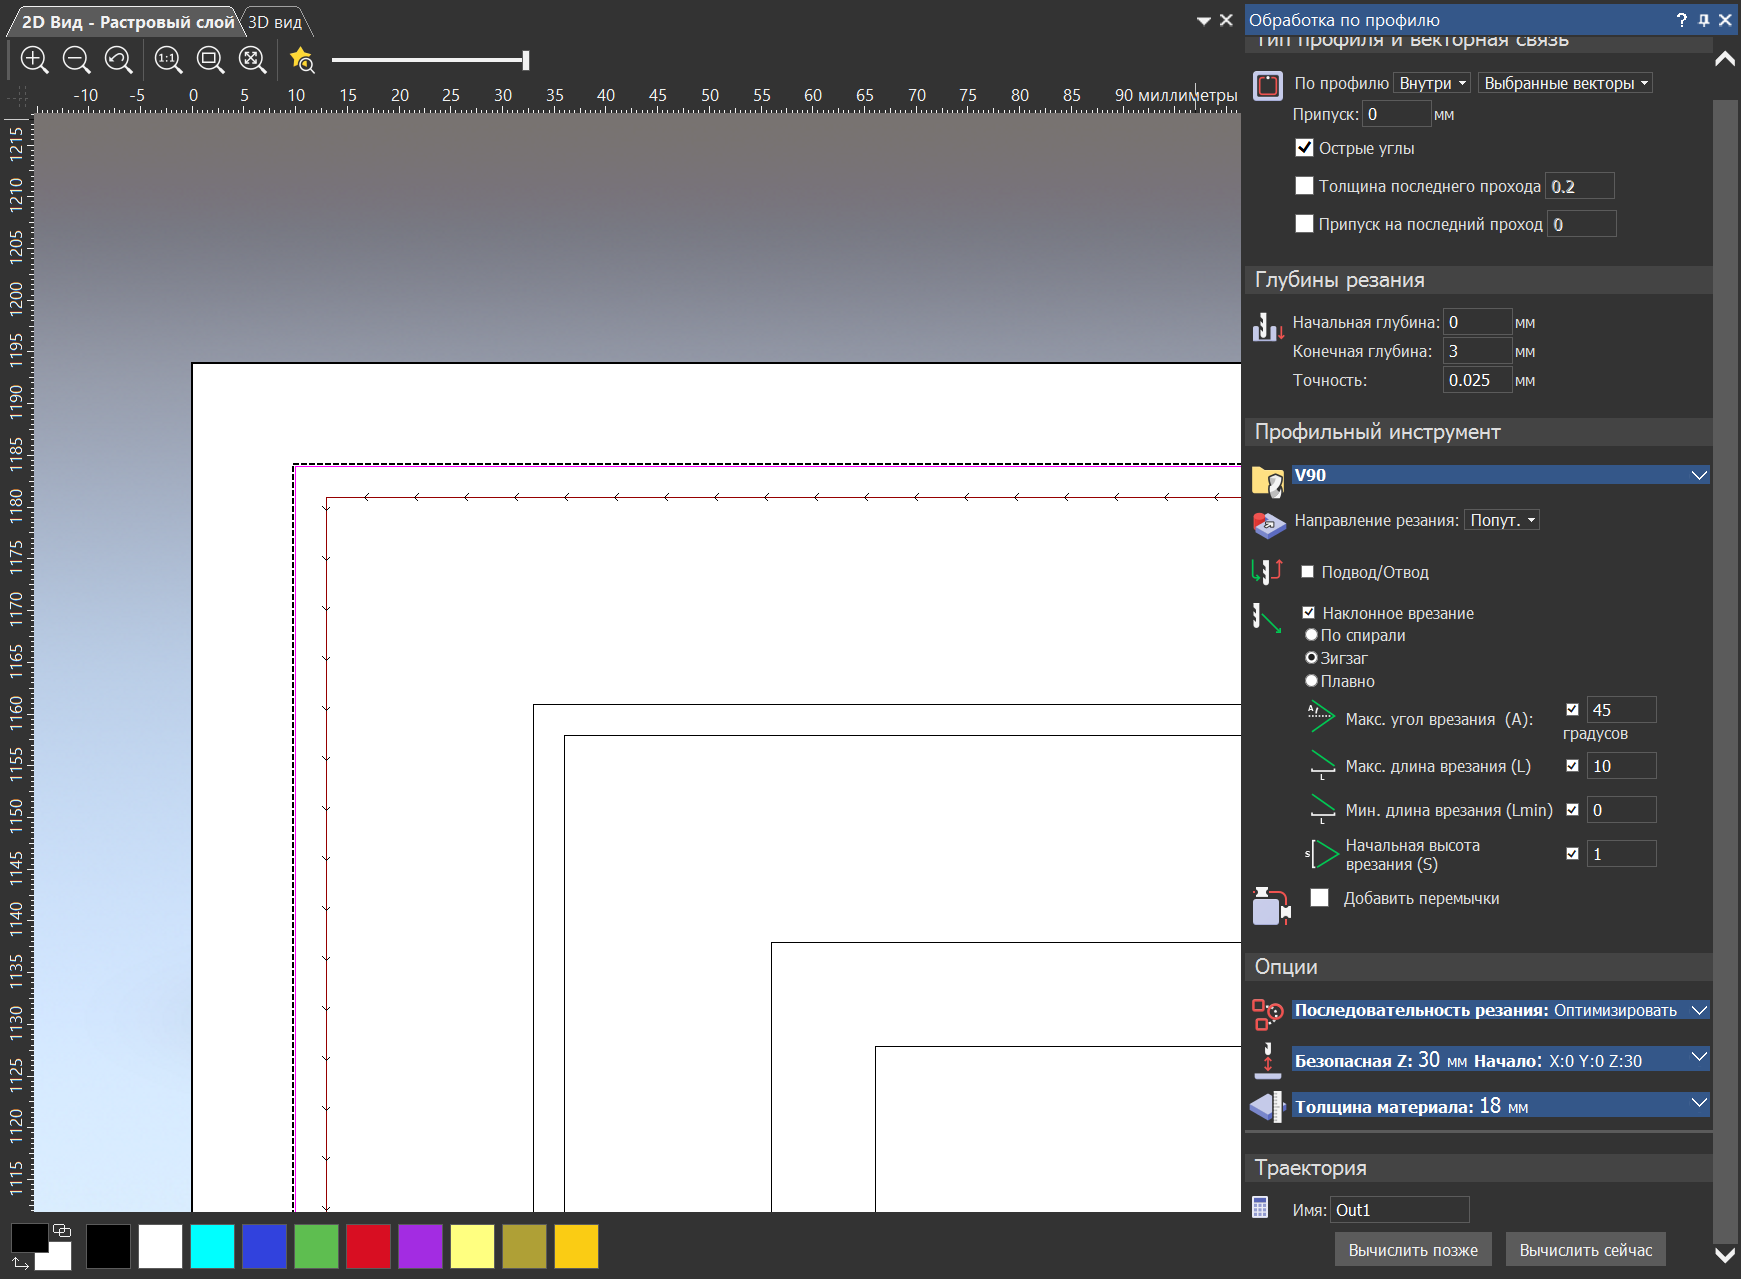Screen dimensions: 1741x1279
Task: Click the zoom in magnifier icon
Action: 34,60
